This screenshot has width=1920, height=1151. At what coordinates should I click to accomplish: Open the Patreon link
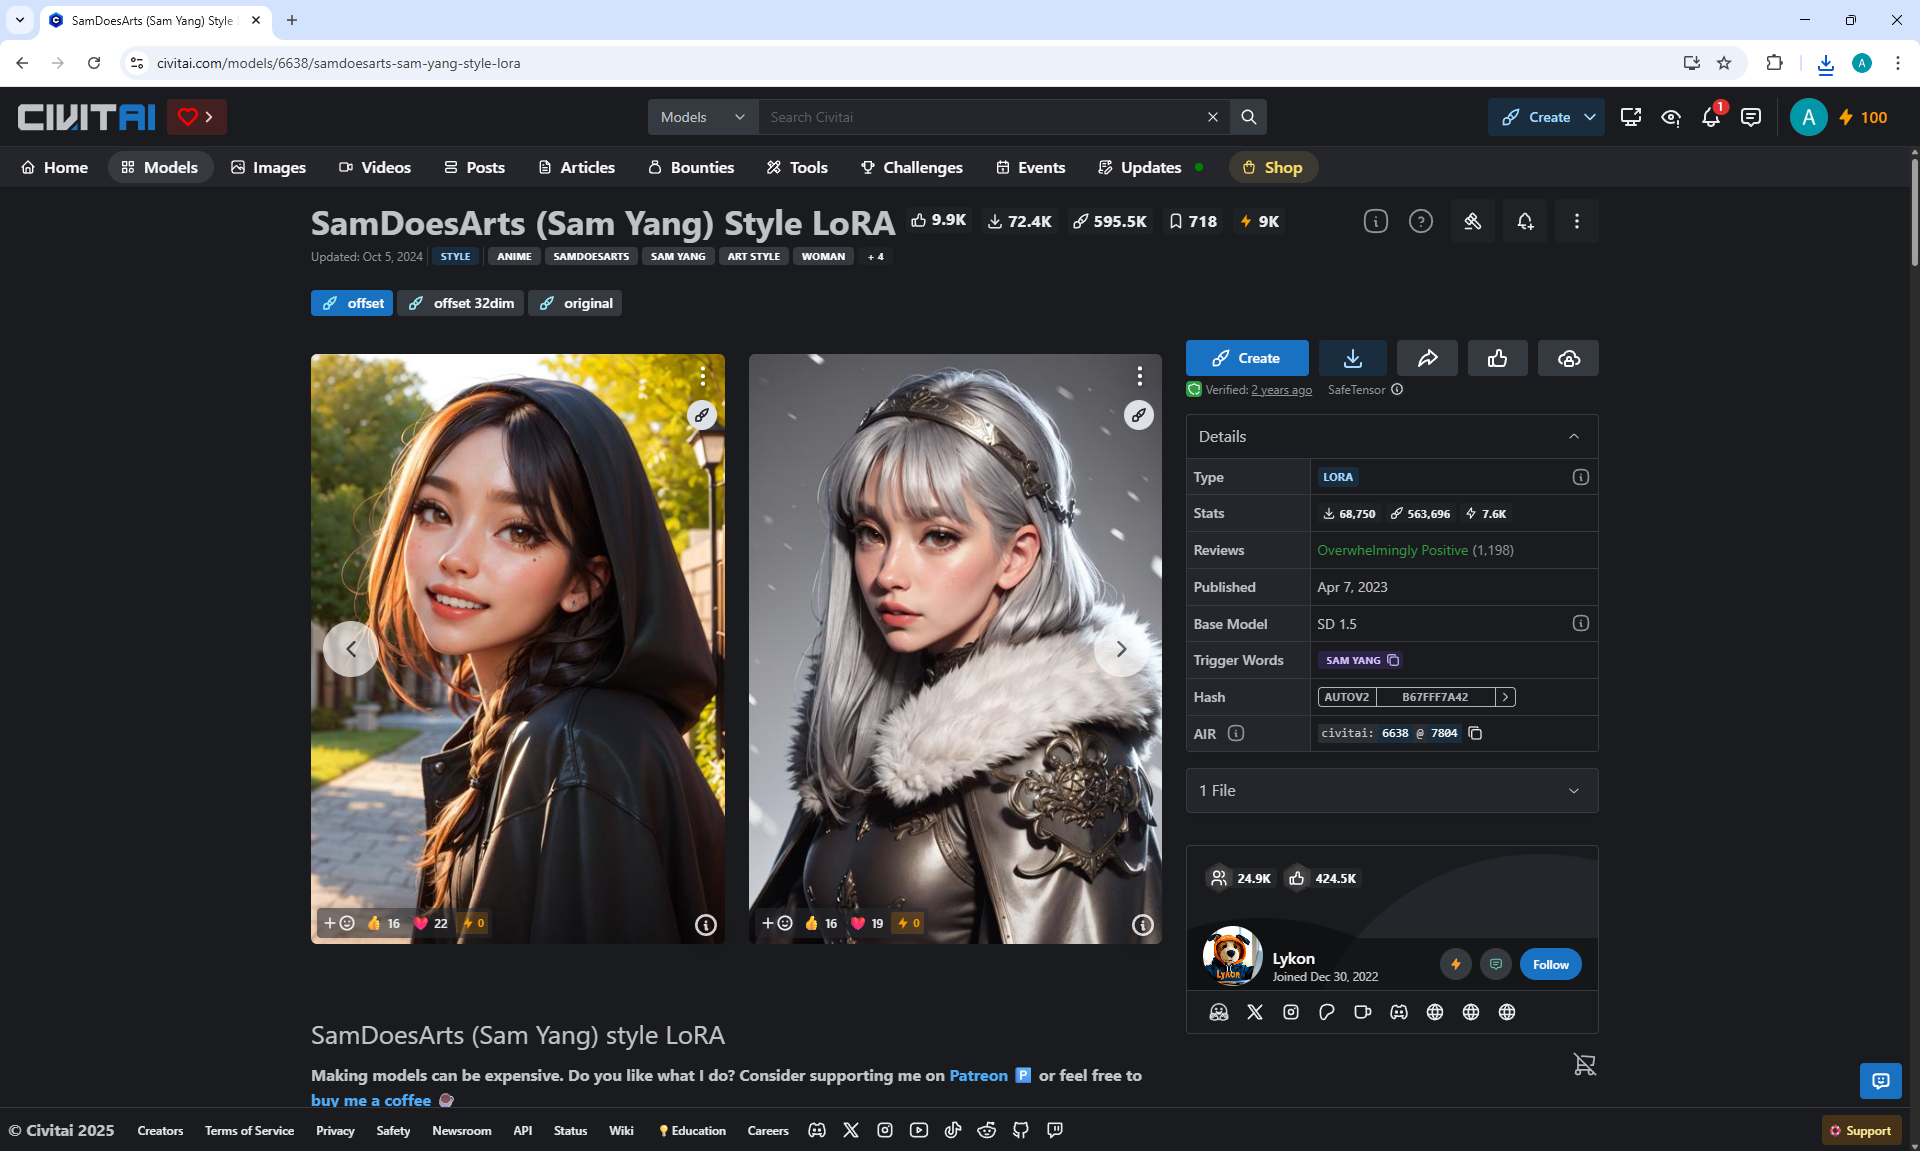(978, 1075)
